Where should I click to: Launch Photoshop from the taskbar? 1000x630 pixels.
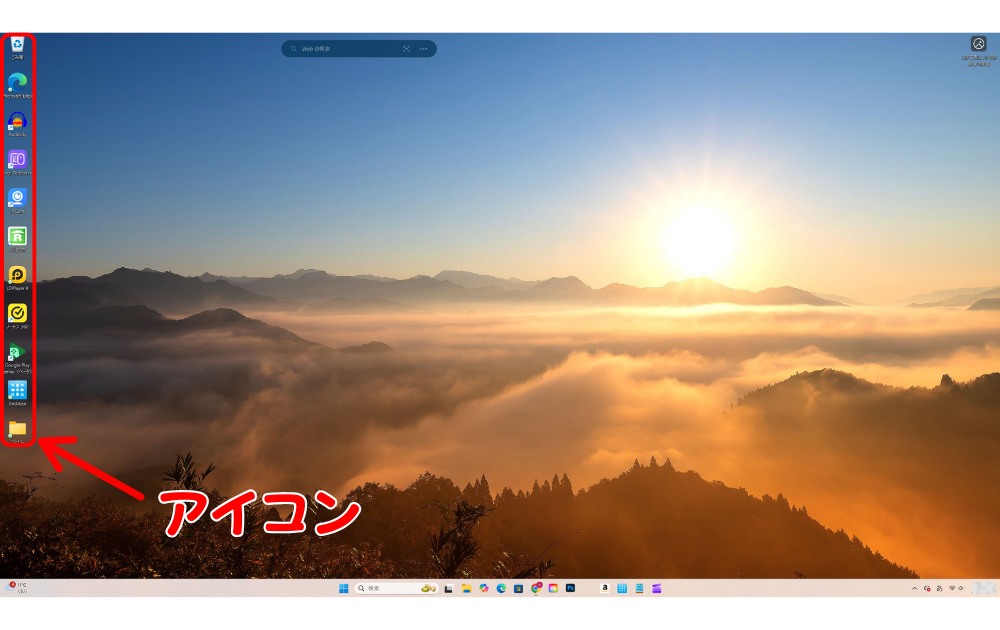click(x=570, y=588)
